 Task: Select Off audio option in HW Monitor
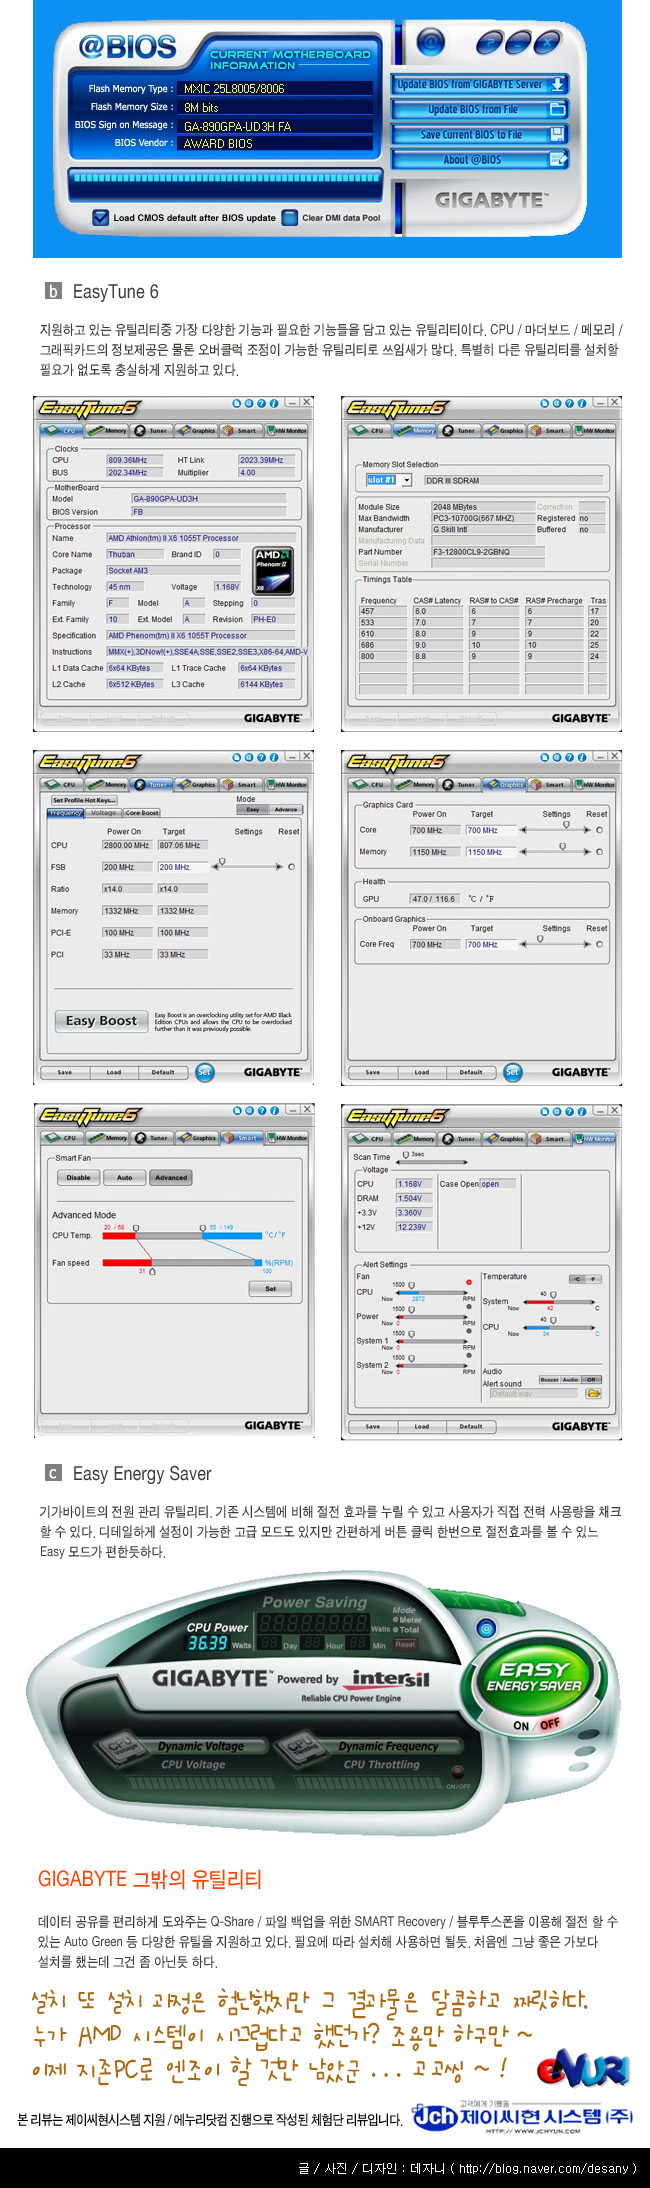(x=590, y=1379)
